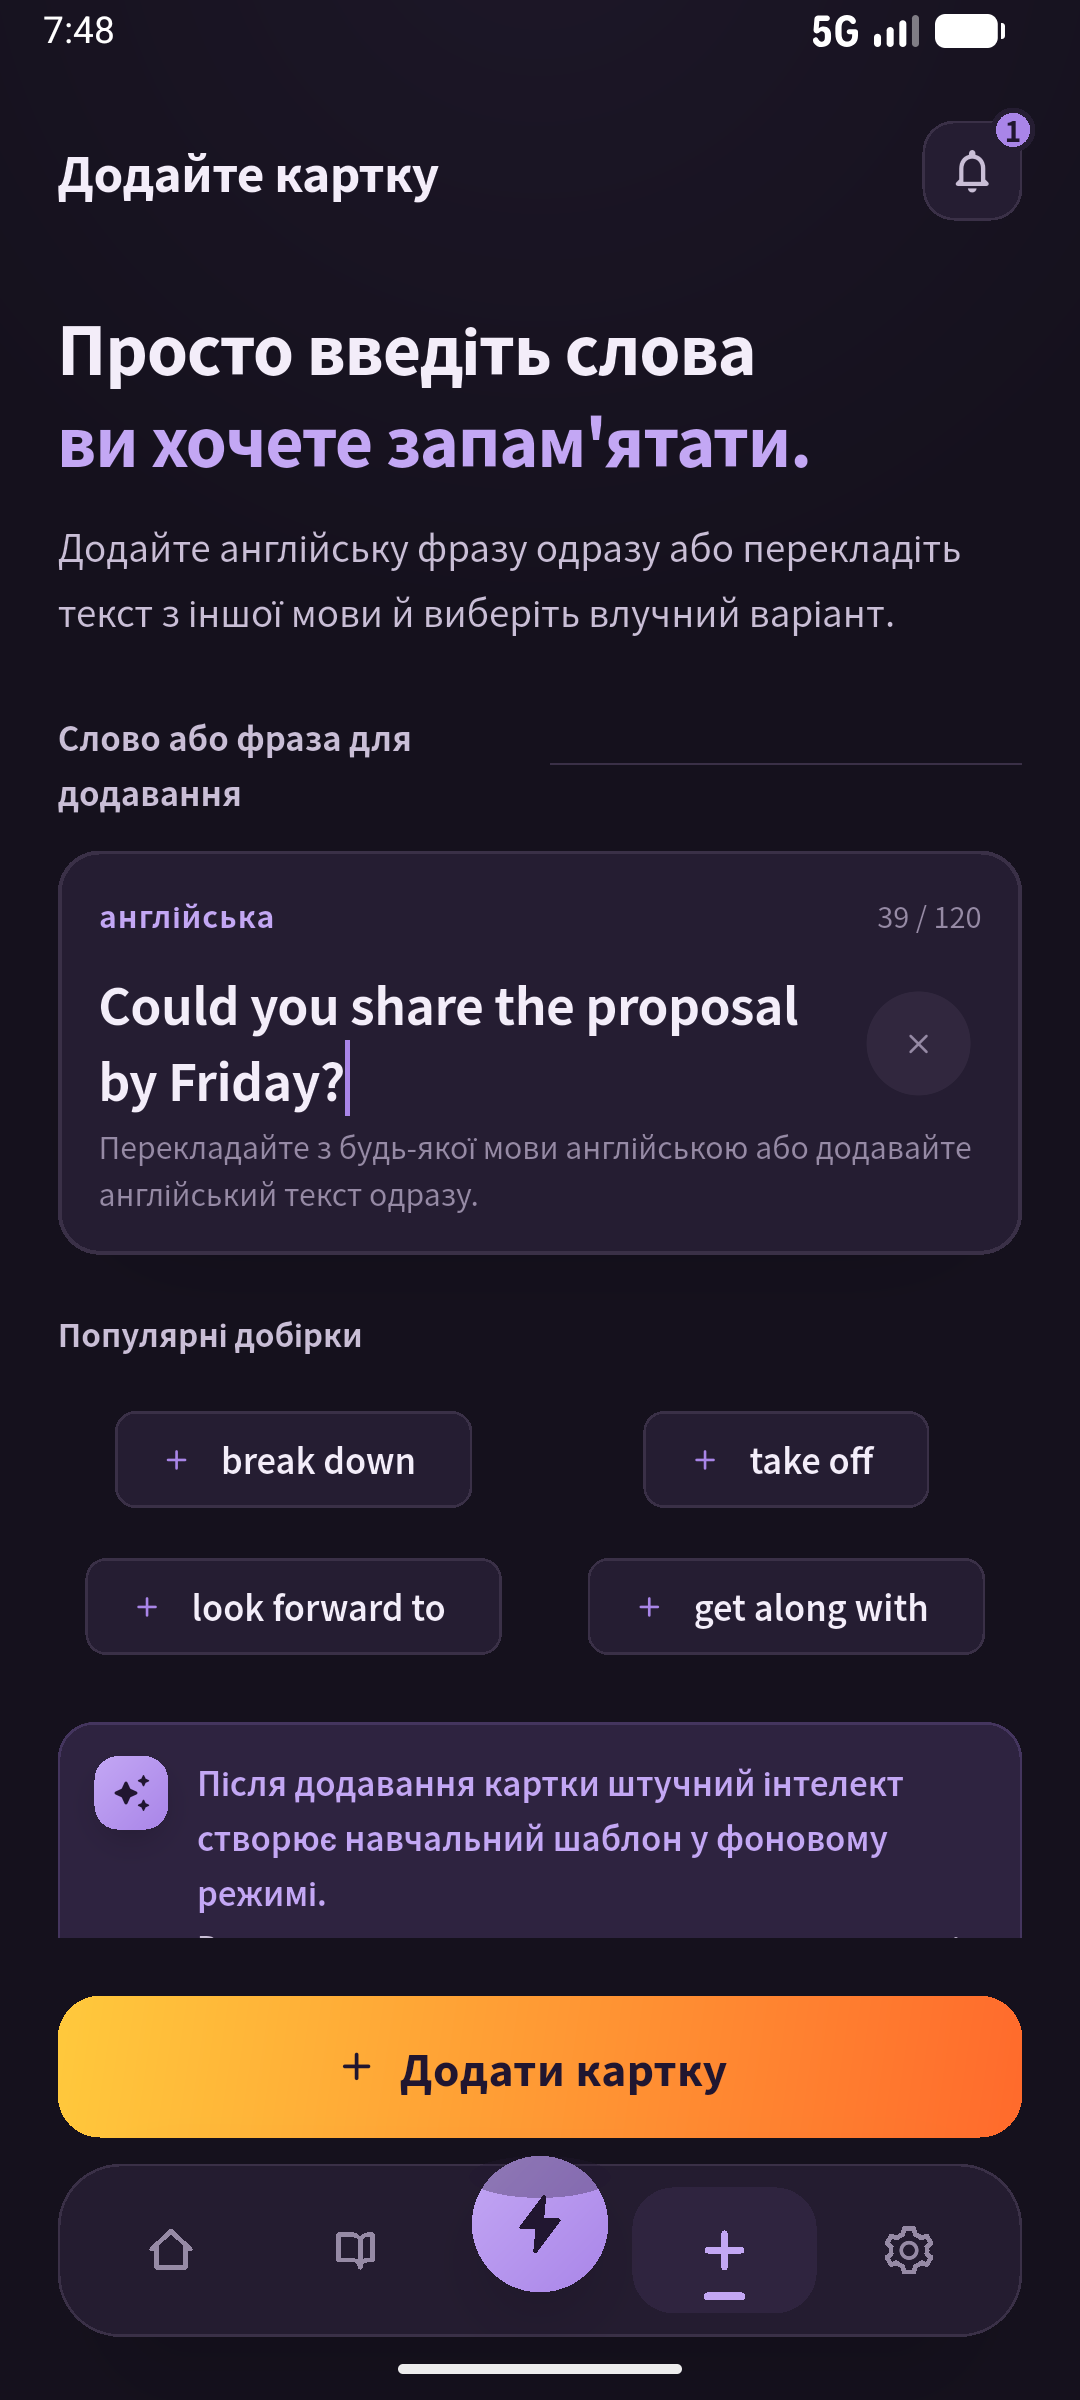Tap the sparkle AI icon
Screen dimensions: 1080x2400
[131, 1793]
